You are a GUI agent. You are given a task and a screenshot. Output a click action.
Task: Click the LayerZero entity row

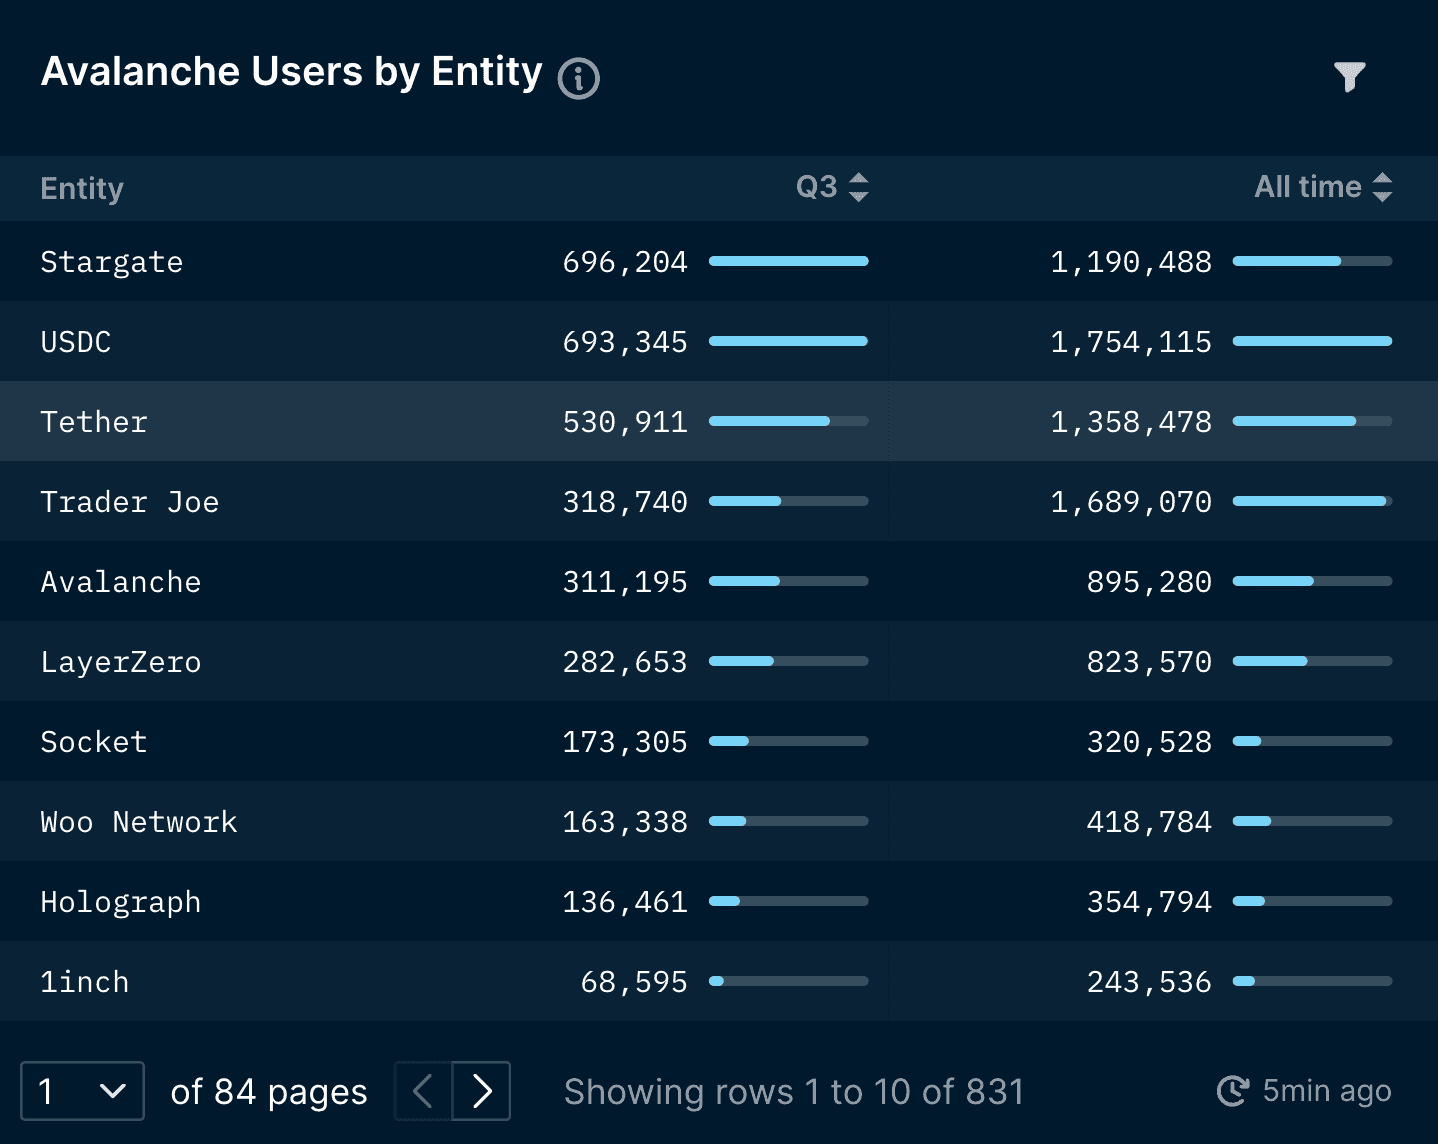(719, 661)
